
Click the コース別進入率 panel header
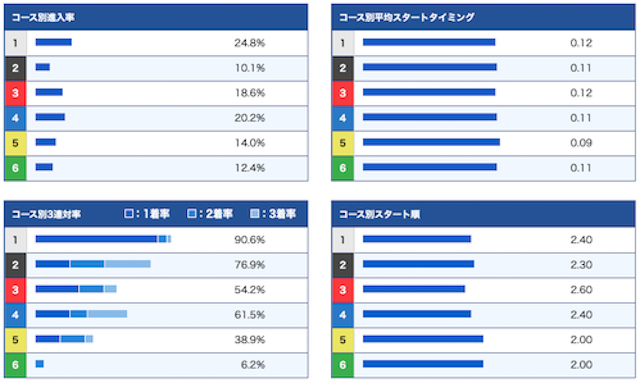pos(156,17)
